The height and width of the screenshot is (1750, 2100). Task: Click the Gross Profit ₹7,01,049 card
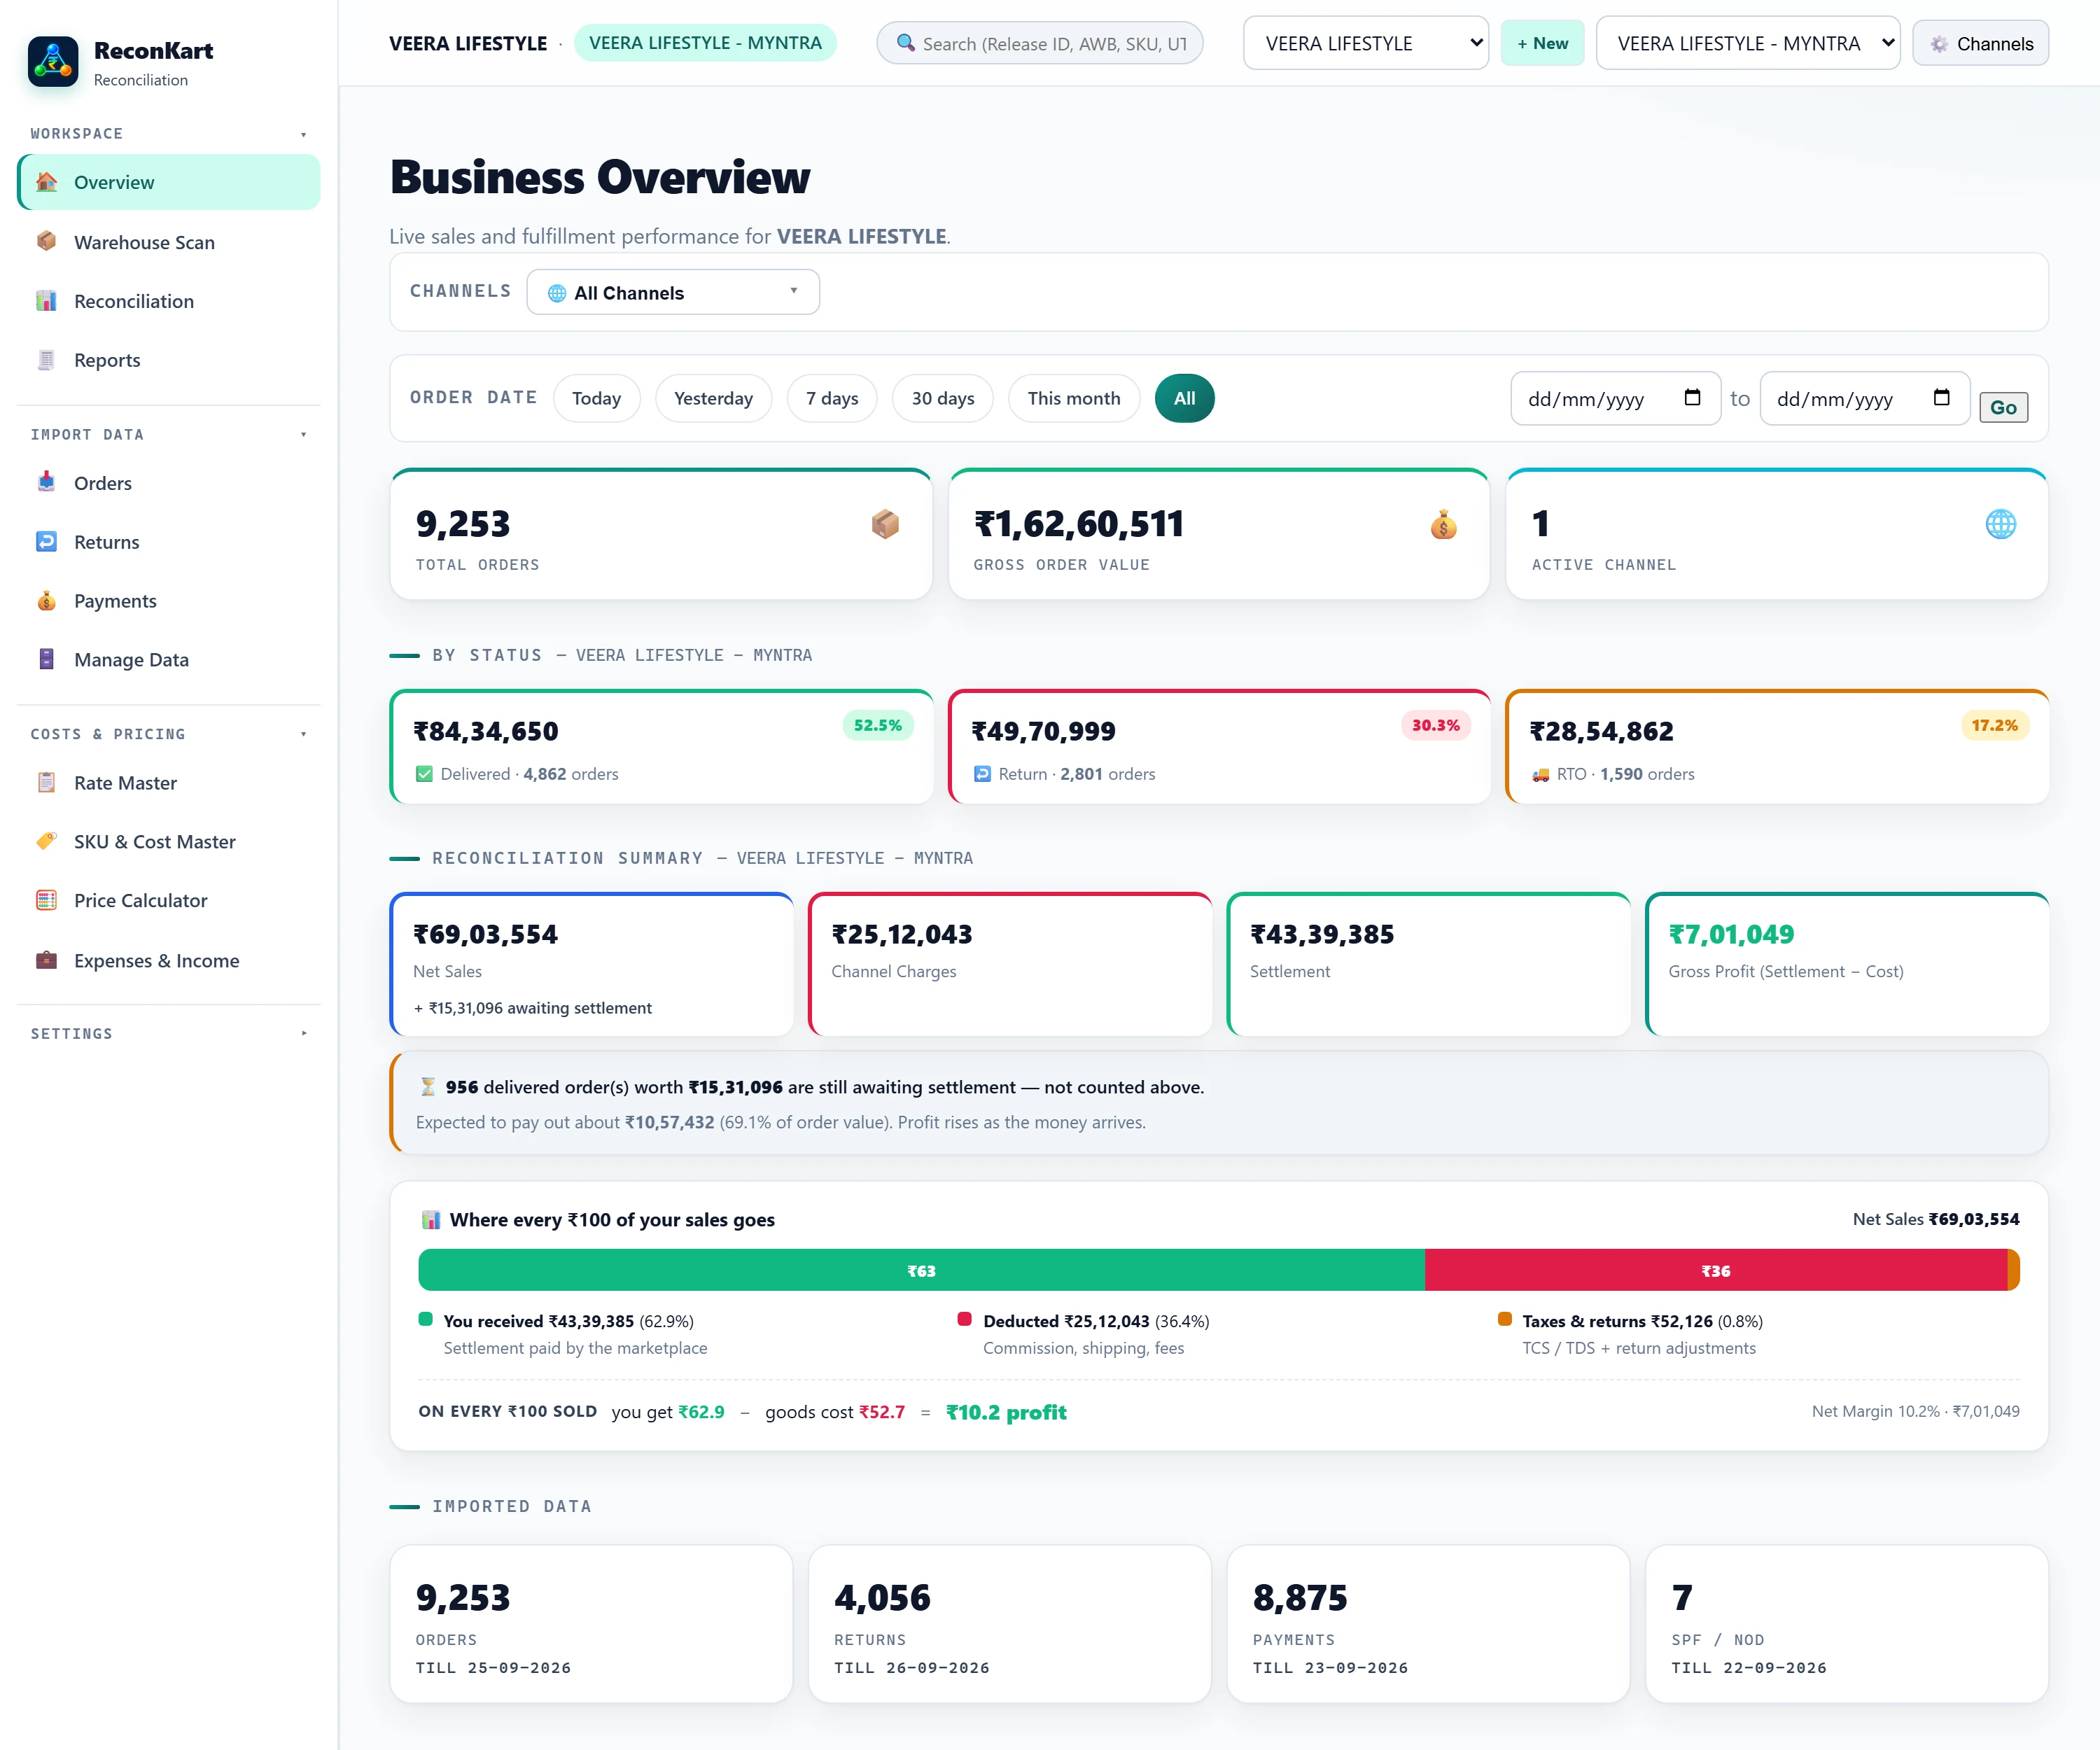tap(1846, 964)
